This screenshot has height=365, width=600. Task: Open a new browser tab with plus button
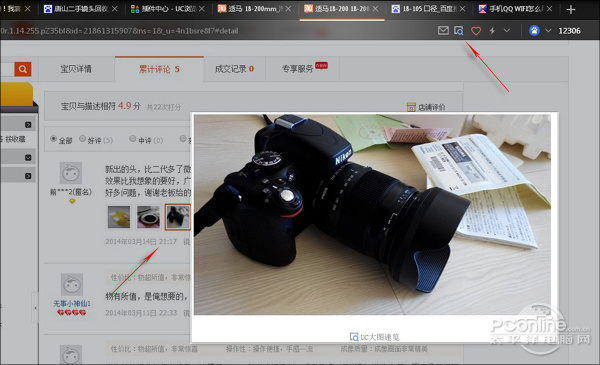click(571, 9)
